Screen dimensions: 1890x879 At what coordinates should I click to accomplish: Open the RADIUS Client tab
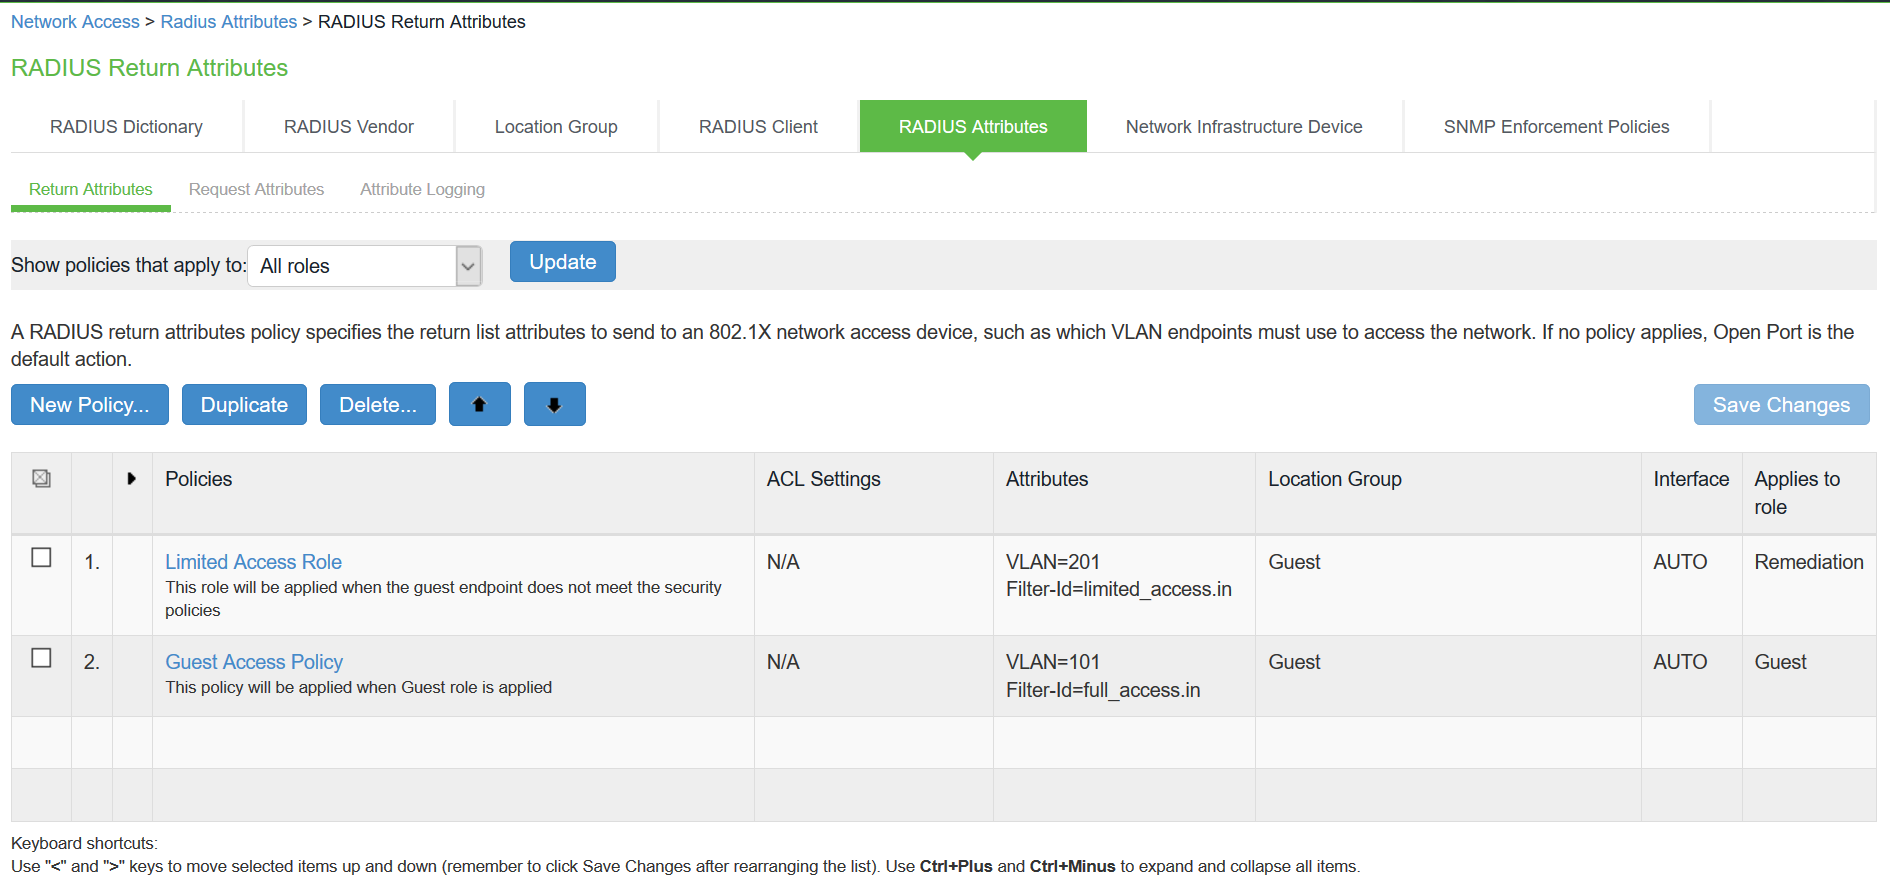758,127
